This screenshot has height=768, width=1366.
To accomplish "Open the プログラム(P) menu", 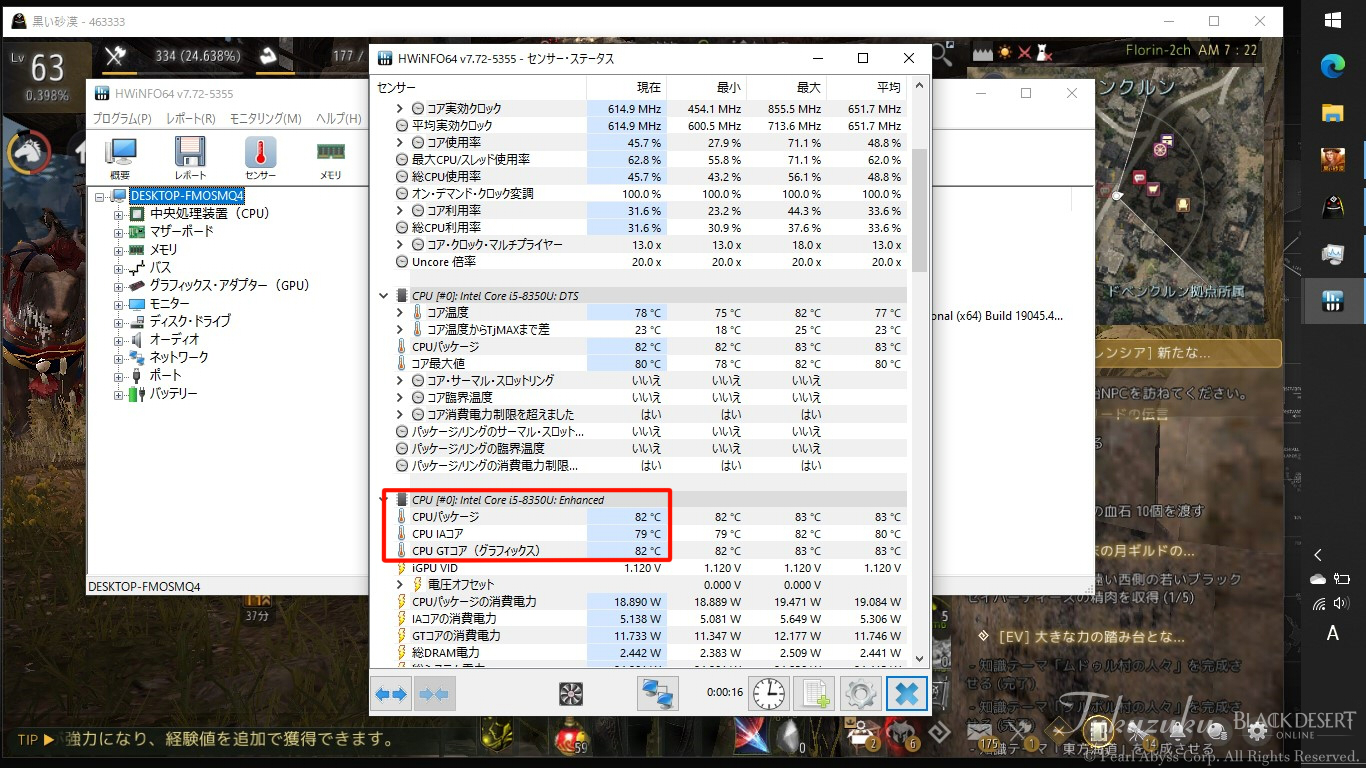I will coord(122,119).
